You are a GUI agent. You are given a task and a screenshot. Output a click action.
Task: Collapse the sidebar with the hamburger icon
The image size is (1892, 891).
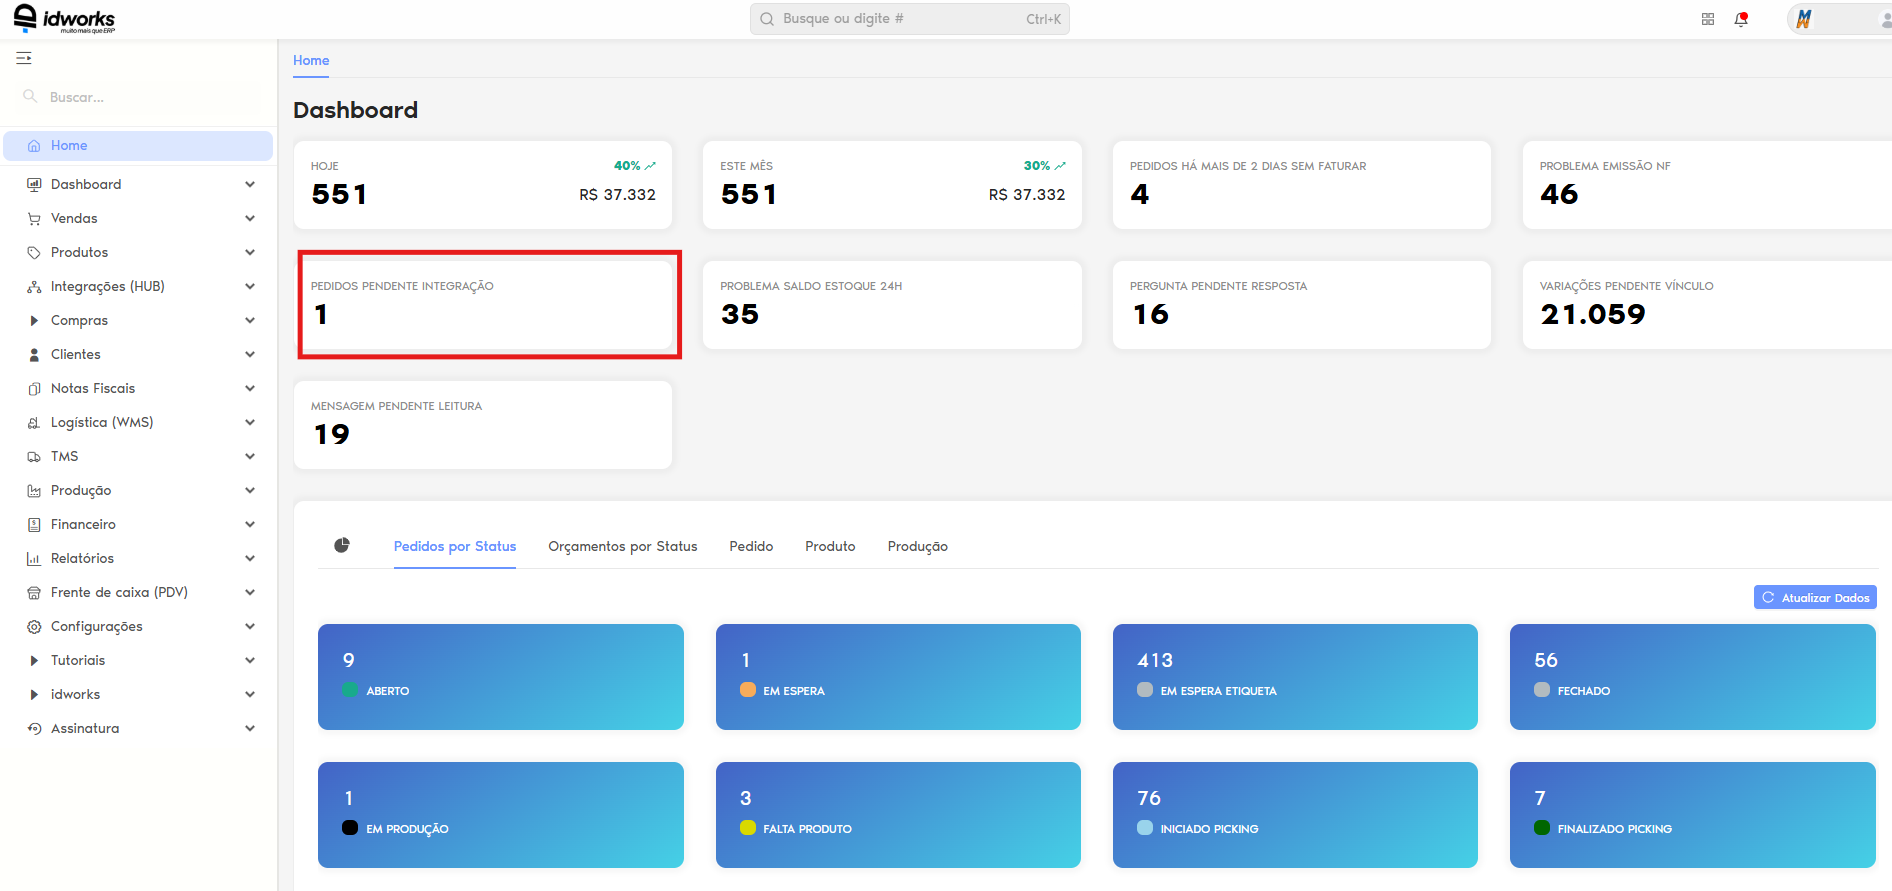click(x=24, y=58)
